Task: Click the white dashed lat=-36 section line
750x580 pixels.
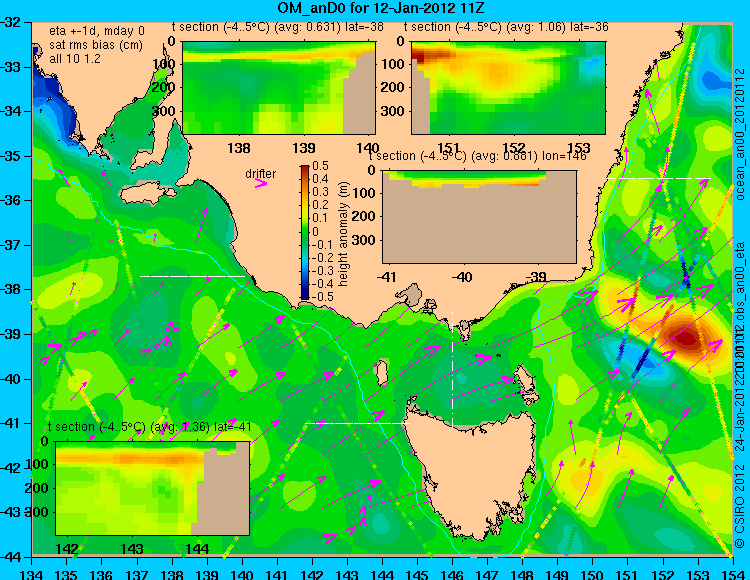Action: coord(658,178)
